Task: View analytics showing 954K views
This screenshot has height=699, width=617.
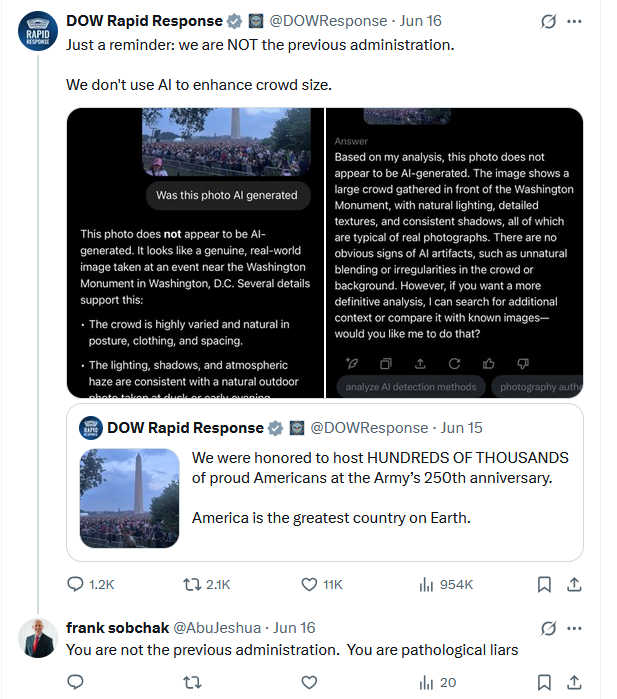Action: [426, 584]
